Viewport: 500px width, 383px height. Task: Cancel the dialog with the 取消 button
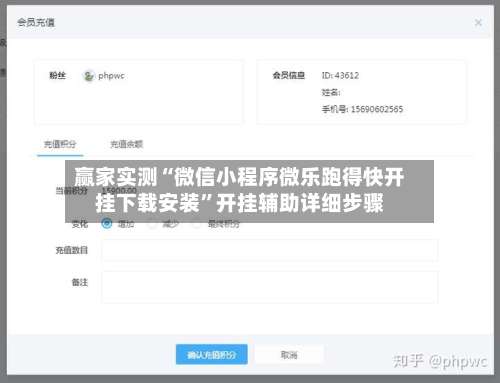tap(289, 354)
